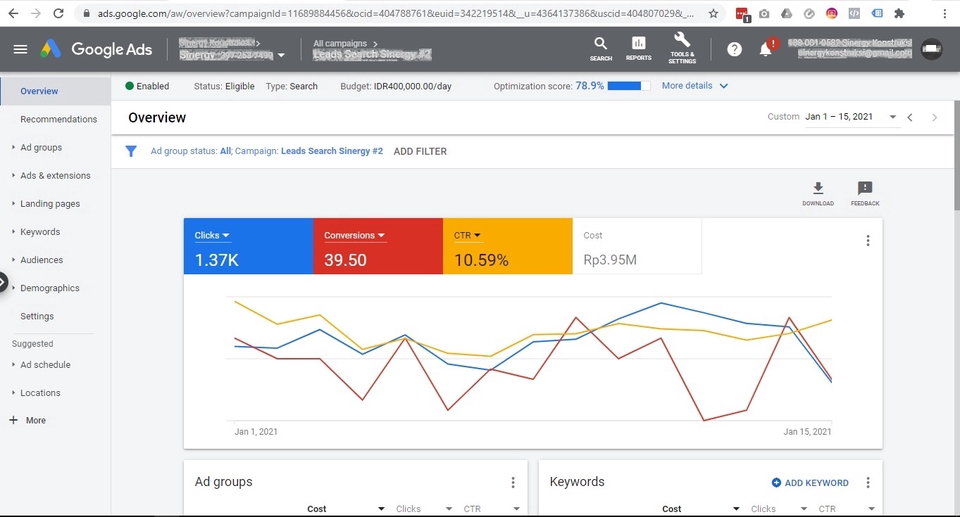The height and width of the screenshot is (517, 960).
Task: Open Ad groups card three-dot menu
Action: (x=513, y=483)
